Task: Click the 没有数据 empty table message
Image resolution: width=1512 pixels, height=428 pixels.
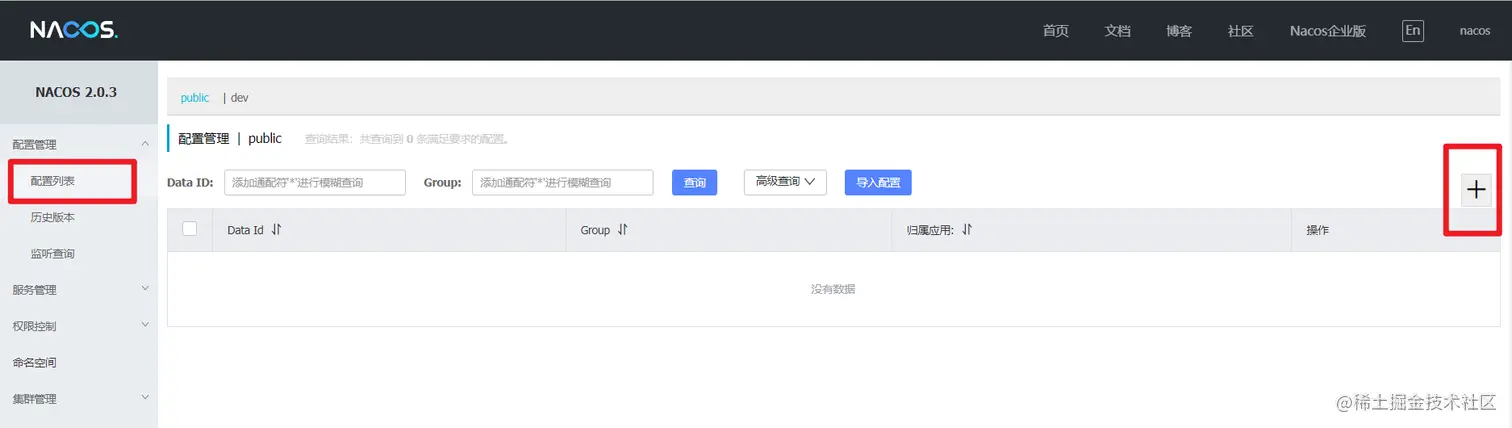Action: click(833, 289)
